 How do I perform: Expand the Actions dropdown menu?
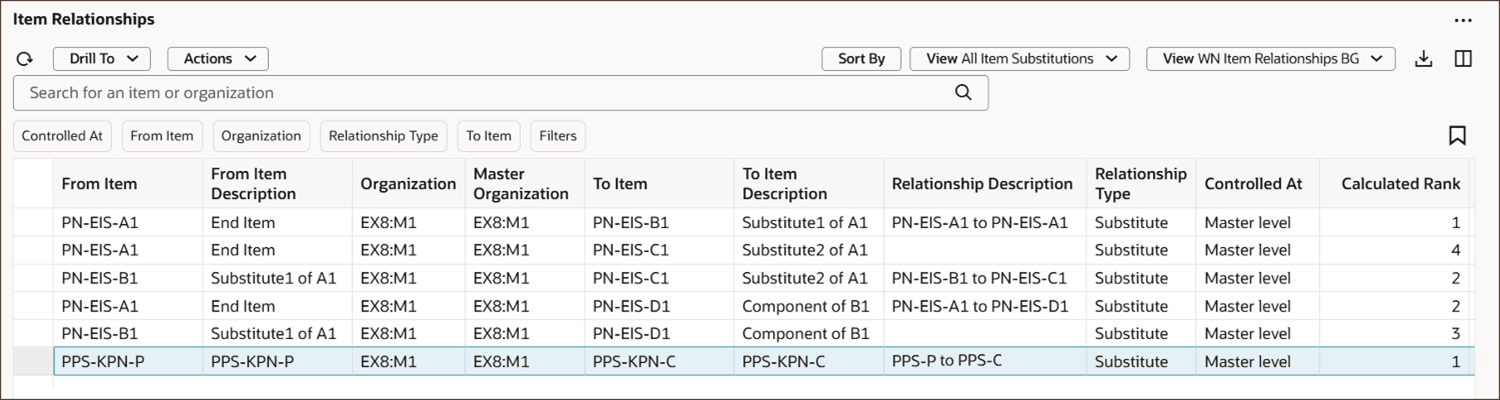(218, 59)
